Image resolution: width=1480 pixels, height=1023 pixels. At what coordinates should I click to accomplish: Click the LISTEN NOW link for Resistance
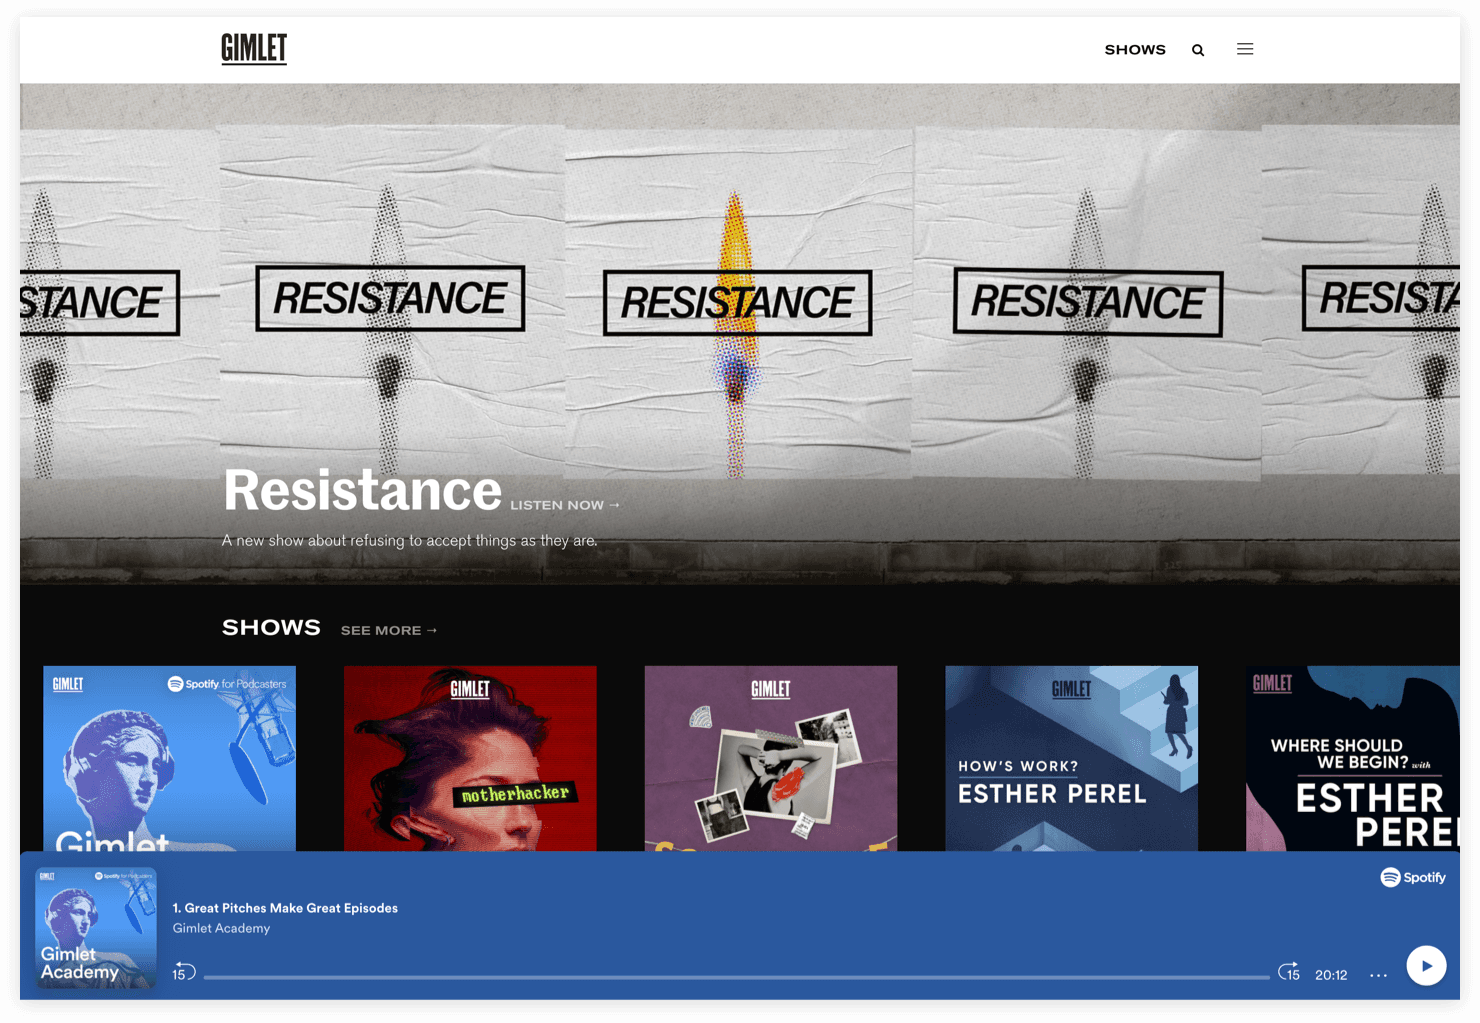(565, 505)
